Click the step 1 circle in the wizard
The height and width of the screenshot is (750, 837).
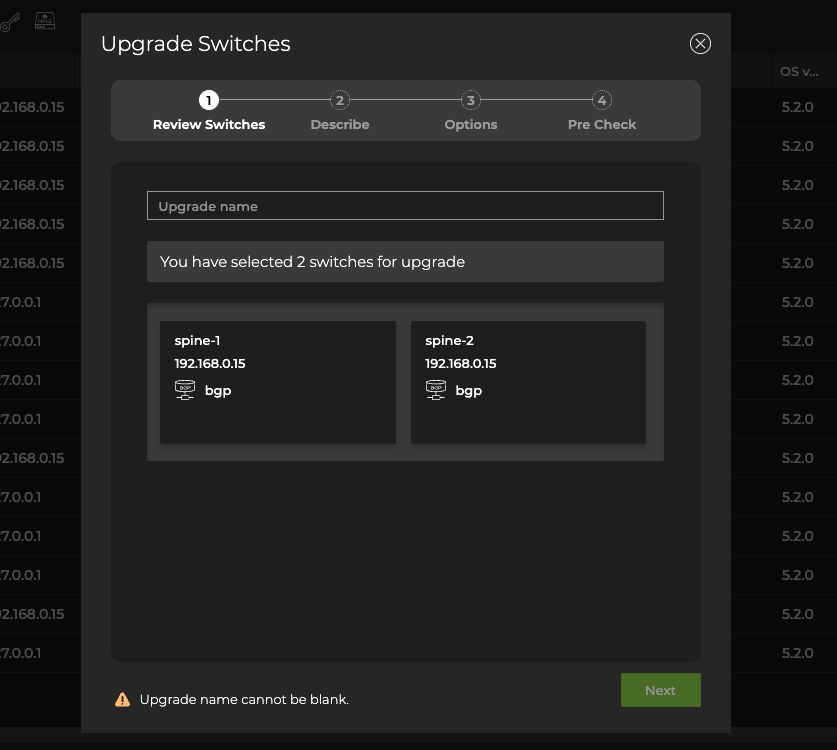click(x=208, y=100)
